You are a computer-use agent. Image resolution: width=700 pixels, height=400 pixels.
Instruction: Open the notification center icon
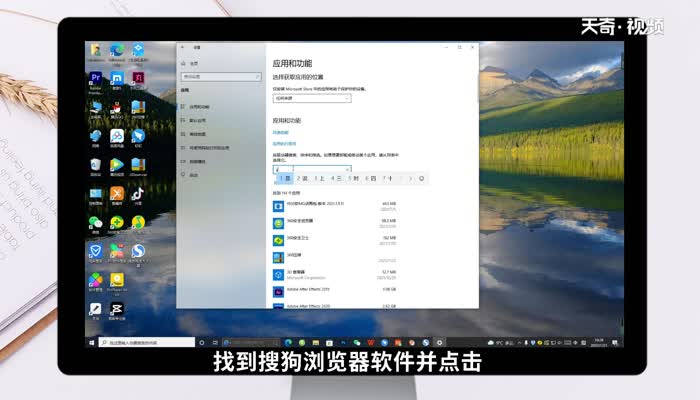tap(615, 342)
